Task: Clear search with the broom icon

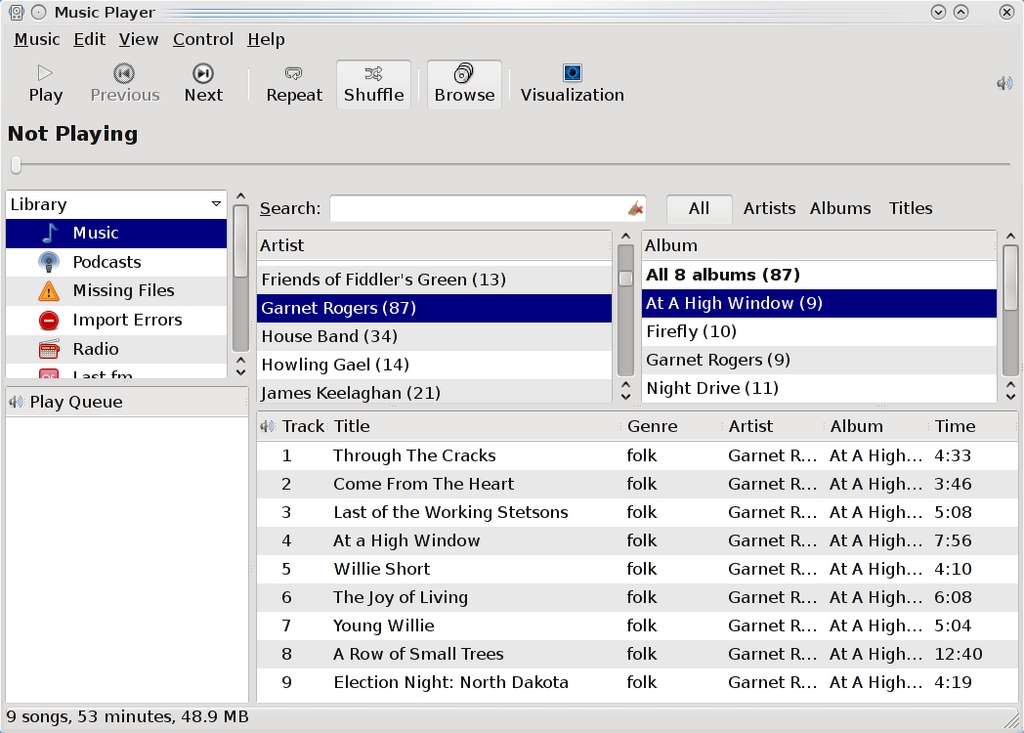Action: point(635,208)
